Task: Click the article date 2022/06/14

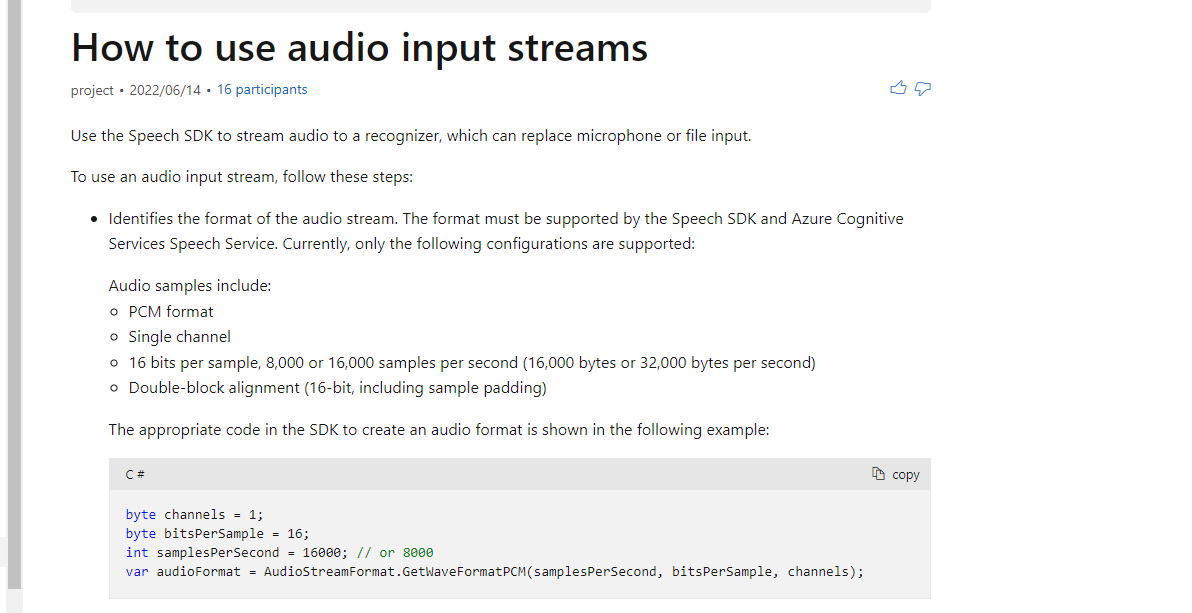Action: pyautogui.click(x=165, y=89)
